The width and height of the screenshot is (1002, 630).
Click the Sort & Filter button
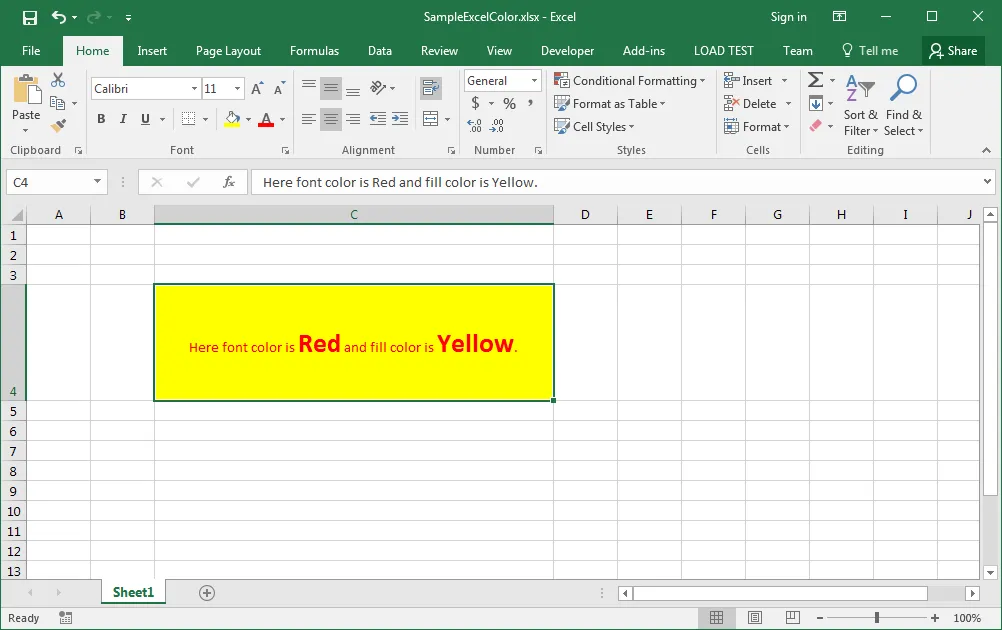point(860,105)
